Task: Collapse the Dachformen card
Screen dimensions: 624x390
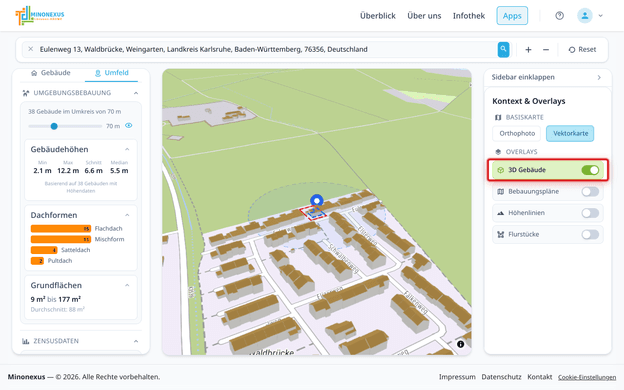Action: click(x=127, y=215)
